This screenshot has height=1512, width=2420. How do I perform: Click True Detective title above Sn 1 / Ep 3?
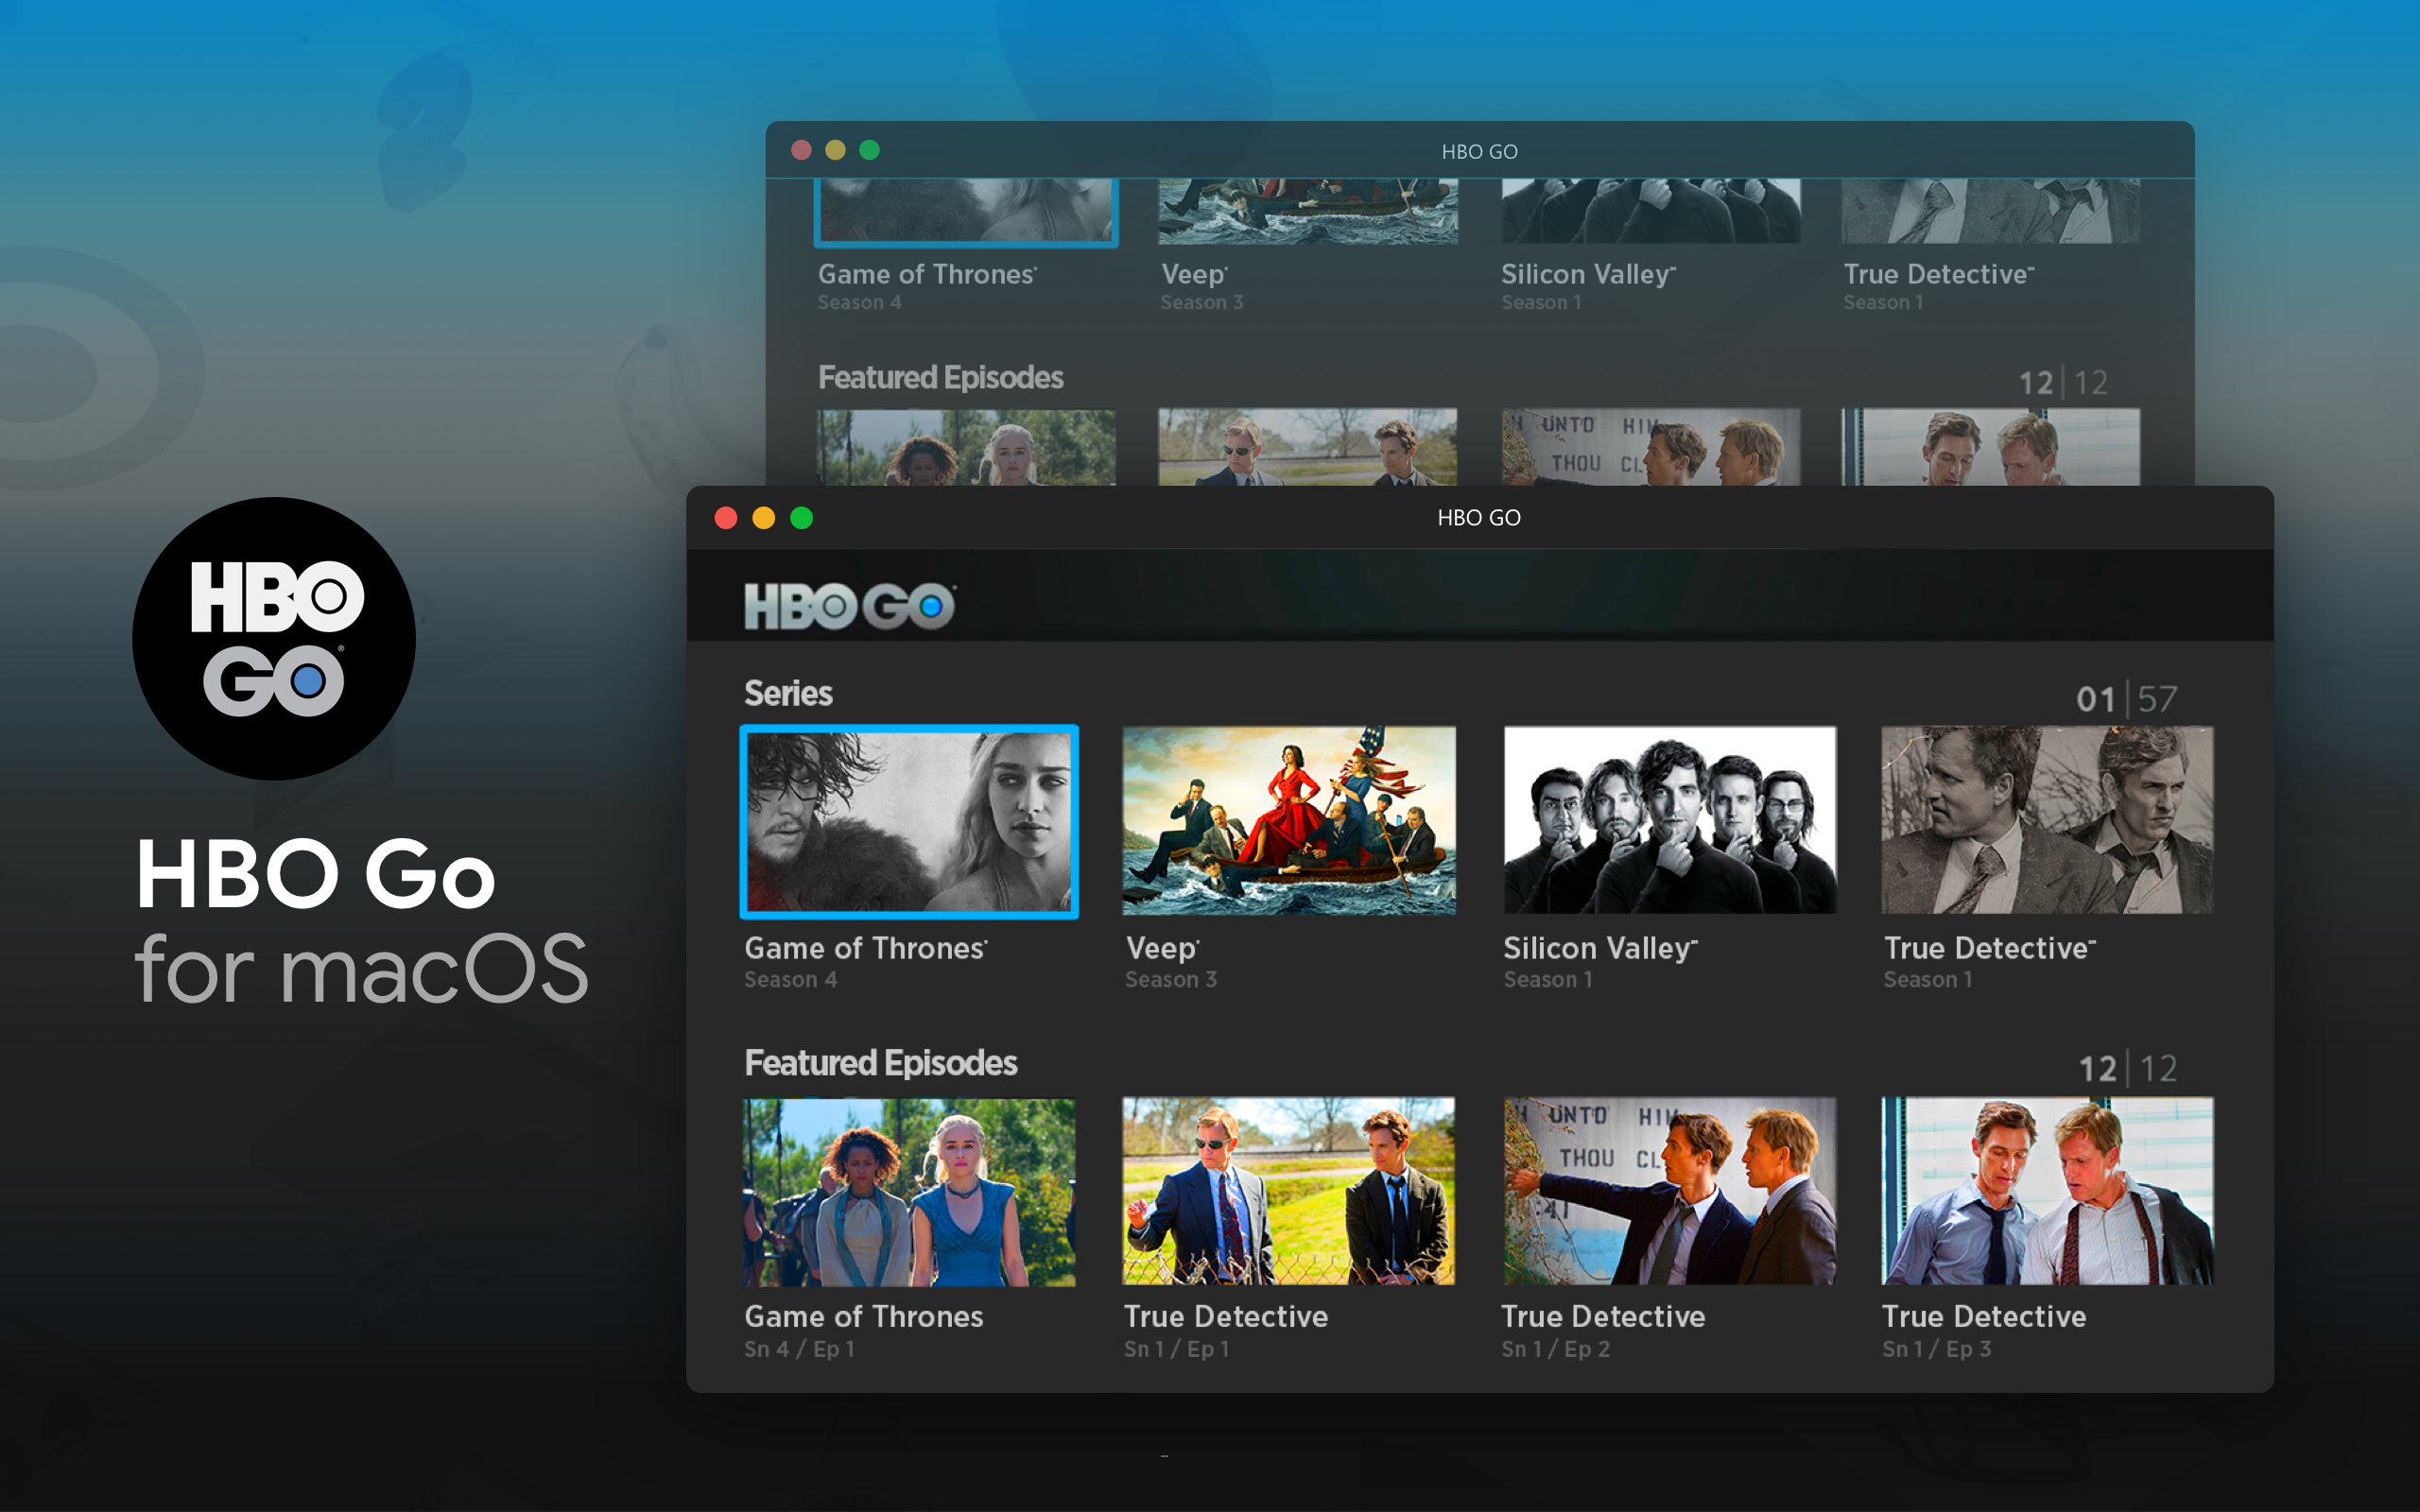click(1984, 1316)
